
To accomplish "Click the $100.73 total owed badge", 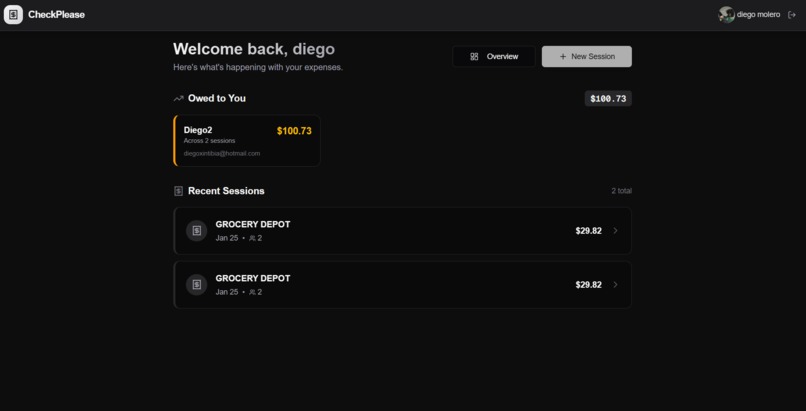I will [x=608, y=99].
